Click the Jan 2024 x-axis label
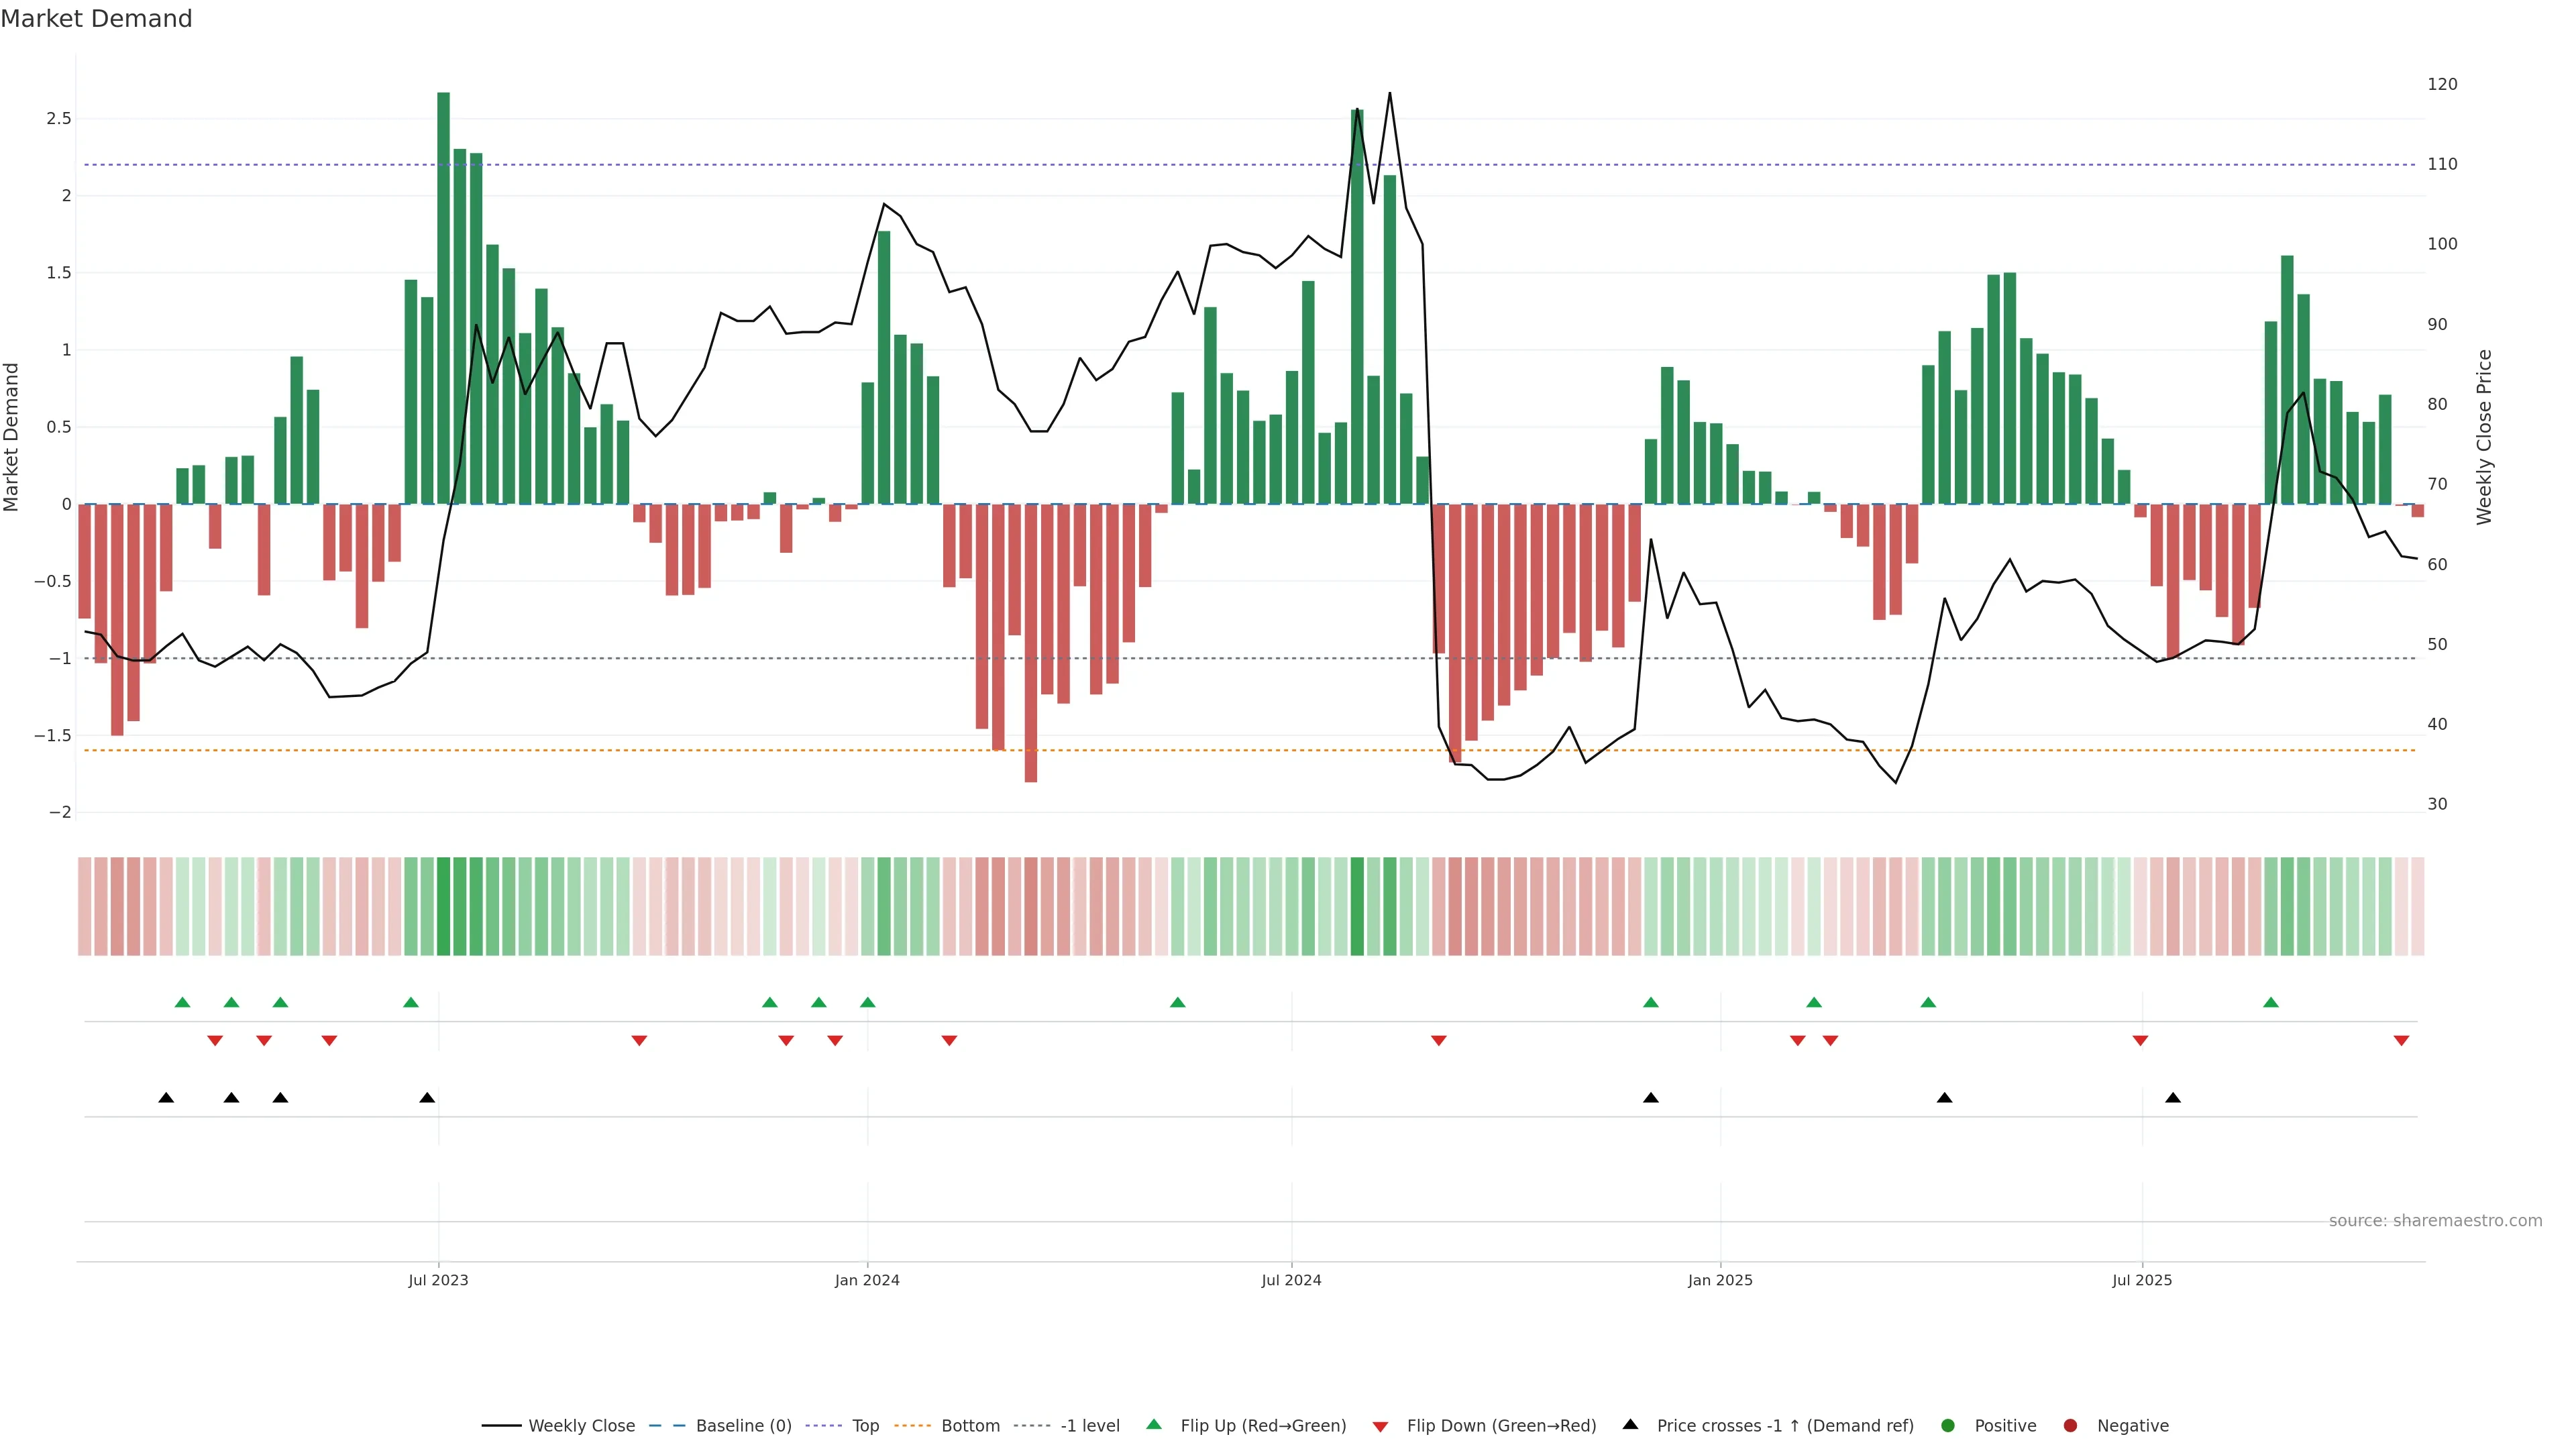Image resolution: width=2576 pixels, height=1449 pixels. [x=867, y=1280]
